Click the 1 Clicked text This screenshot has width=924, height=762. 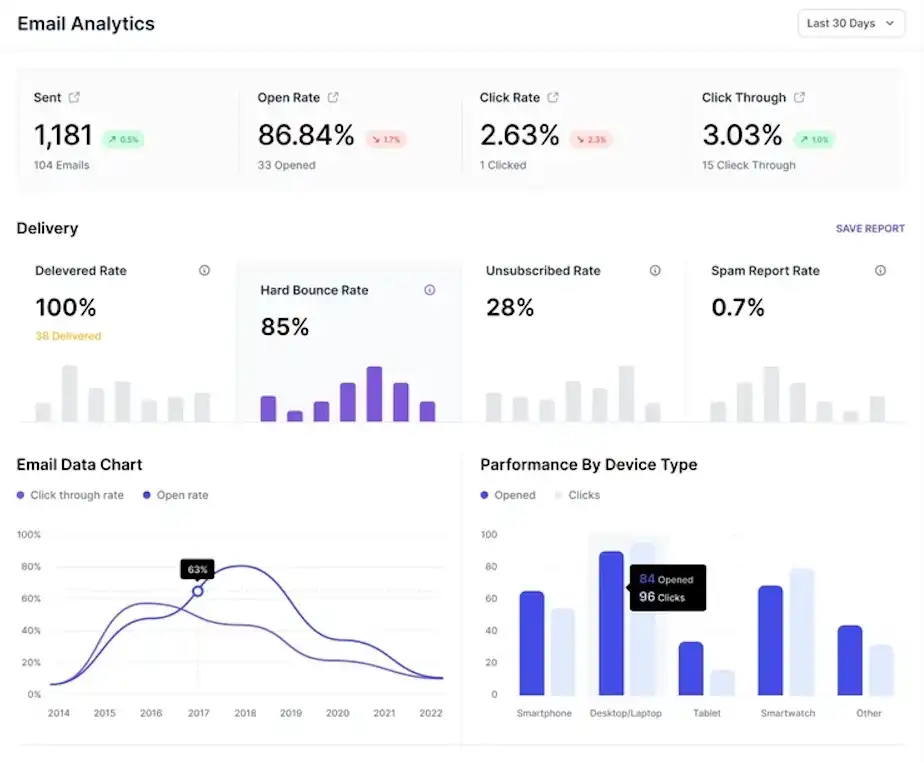tap(503, 166)
